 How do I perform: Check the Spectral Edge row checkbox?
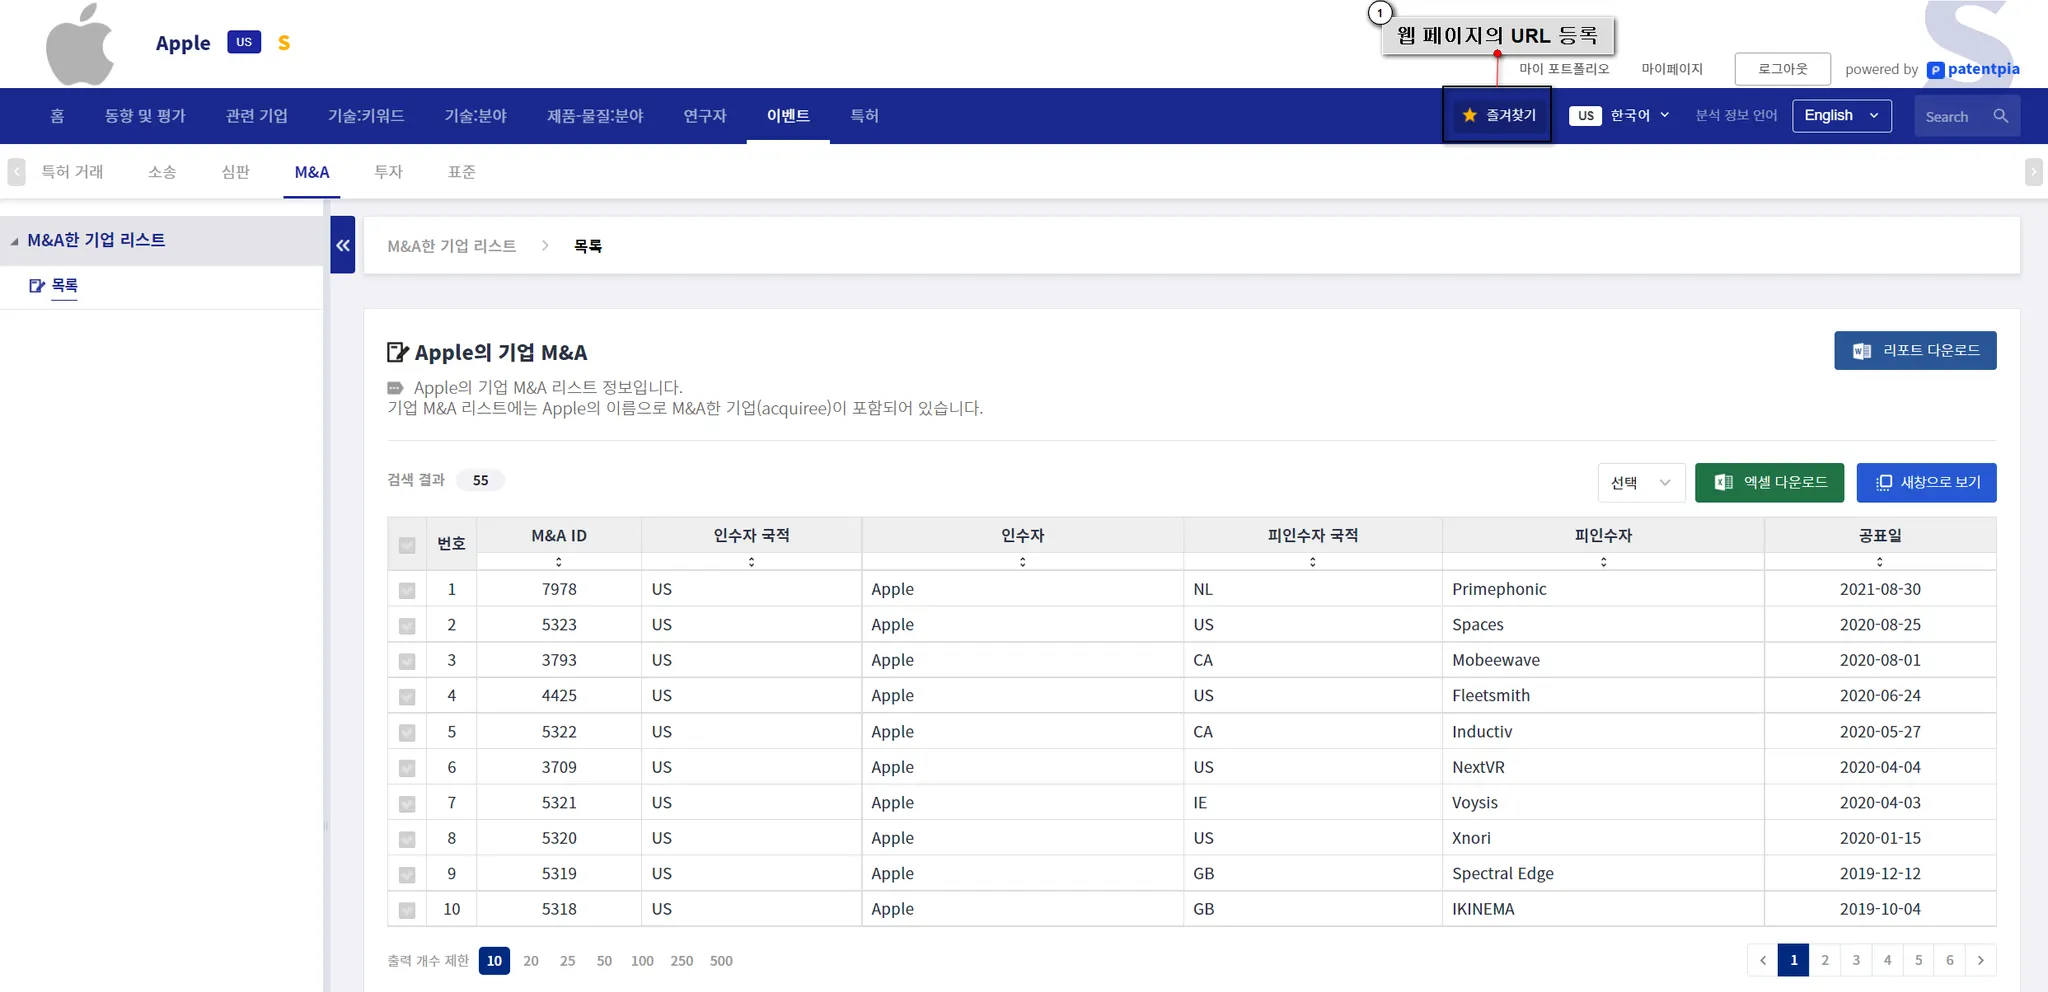tap(407, 875)
